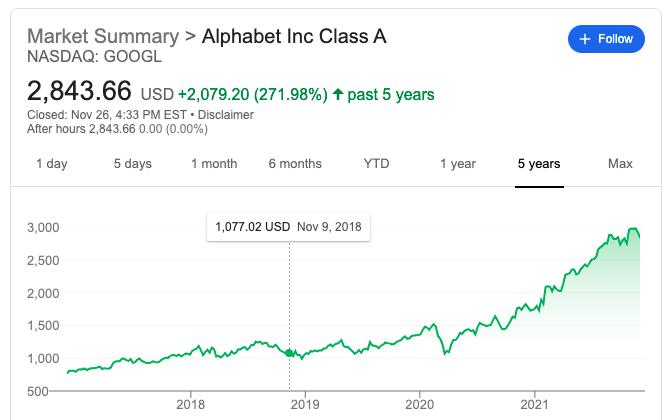Viewport: 670px width, 420px height.
Task: Choose the YTD range tab
Action: click(x=377, y=164)
